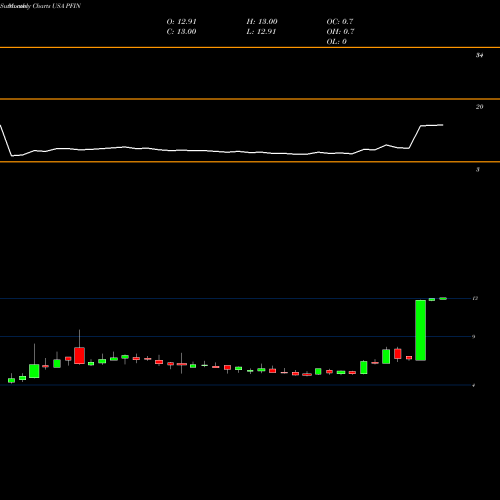Click the 20 label on the indicator axis
This screenshot has width=500, height=500.
pos(479,107)
